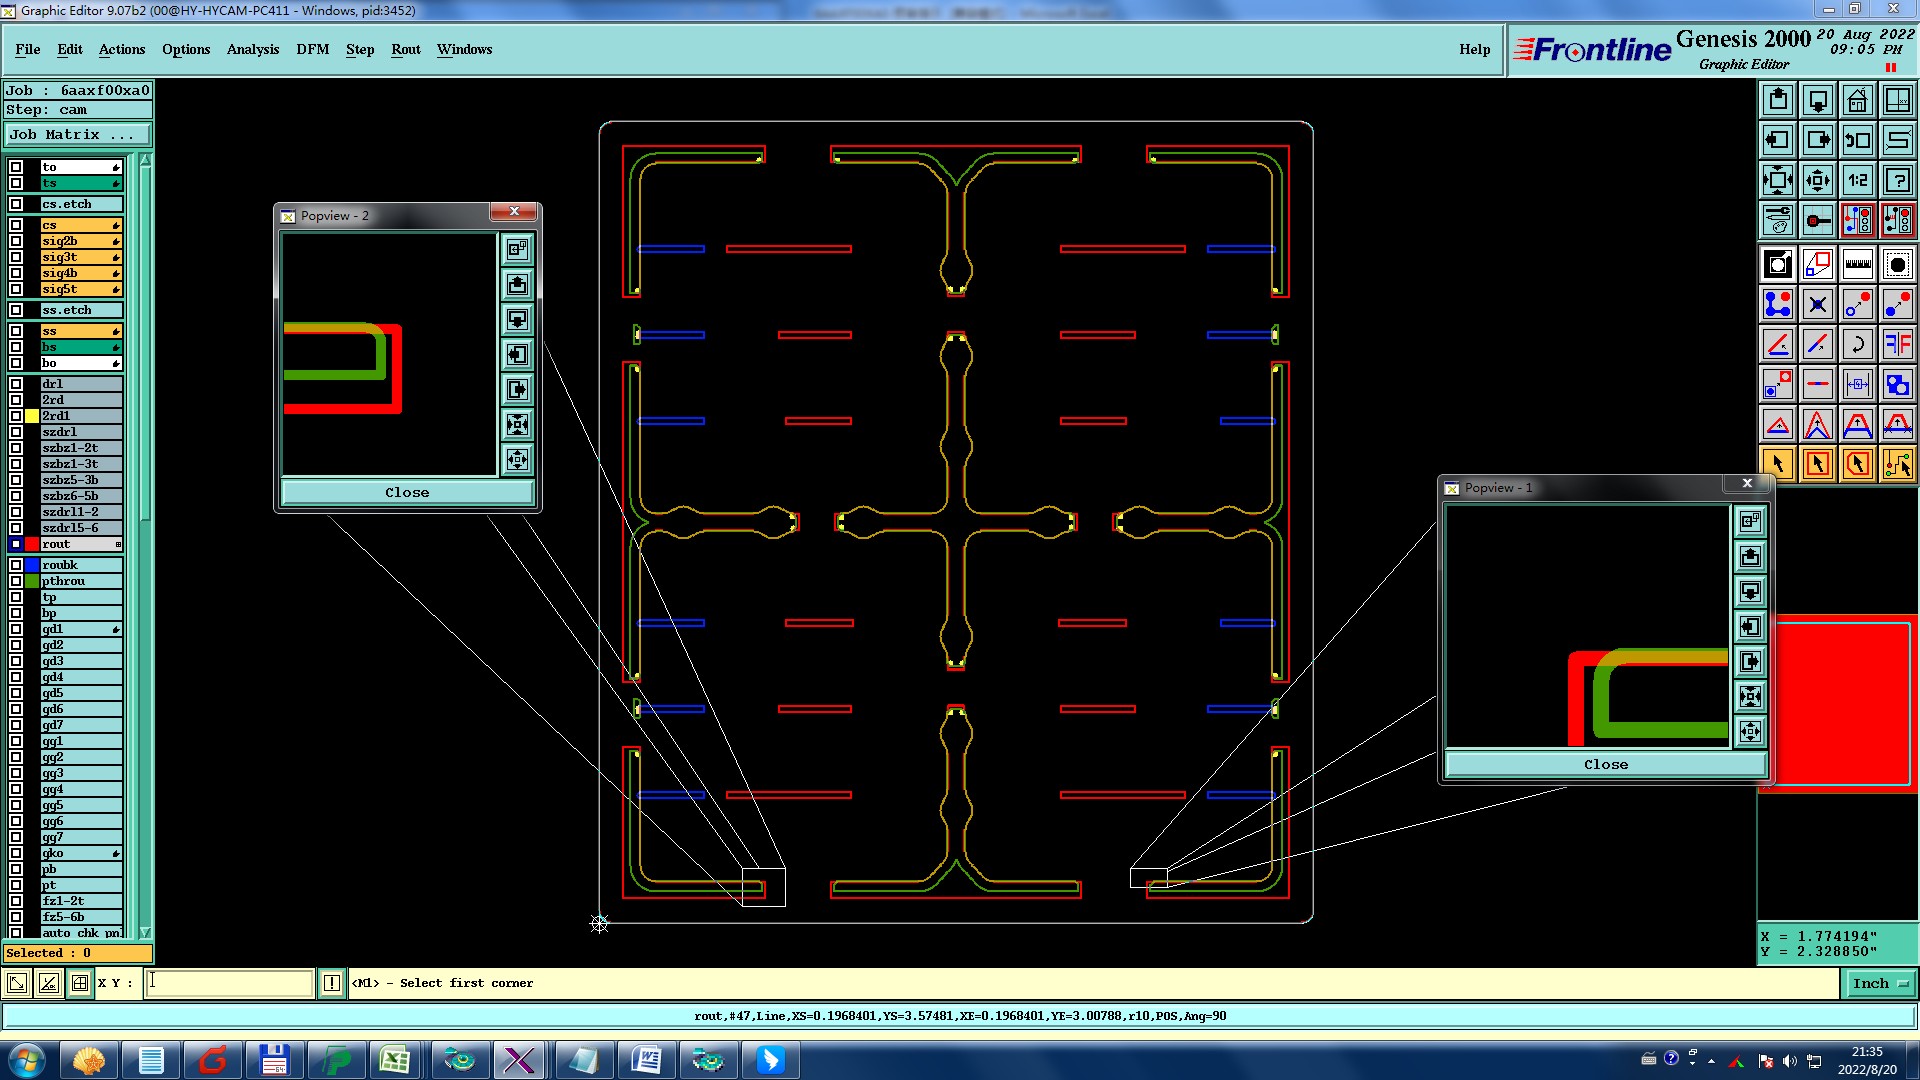The width and height of the screenshot is (1920, 1080).
Task: Click the ruler measure icon
Action: (x=1857, y=264)
